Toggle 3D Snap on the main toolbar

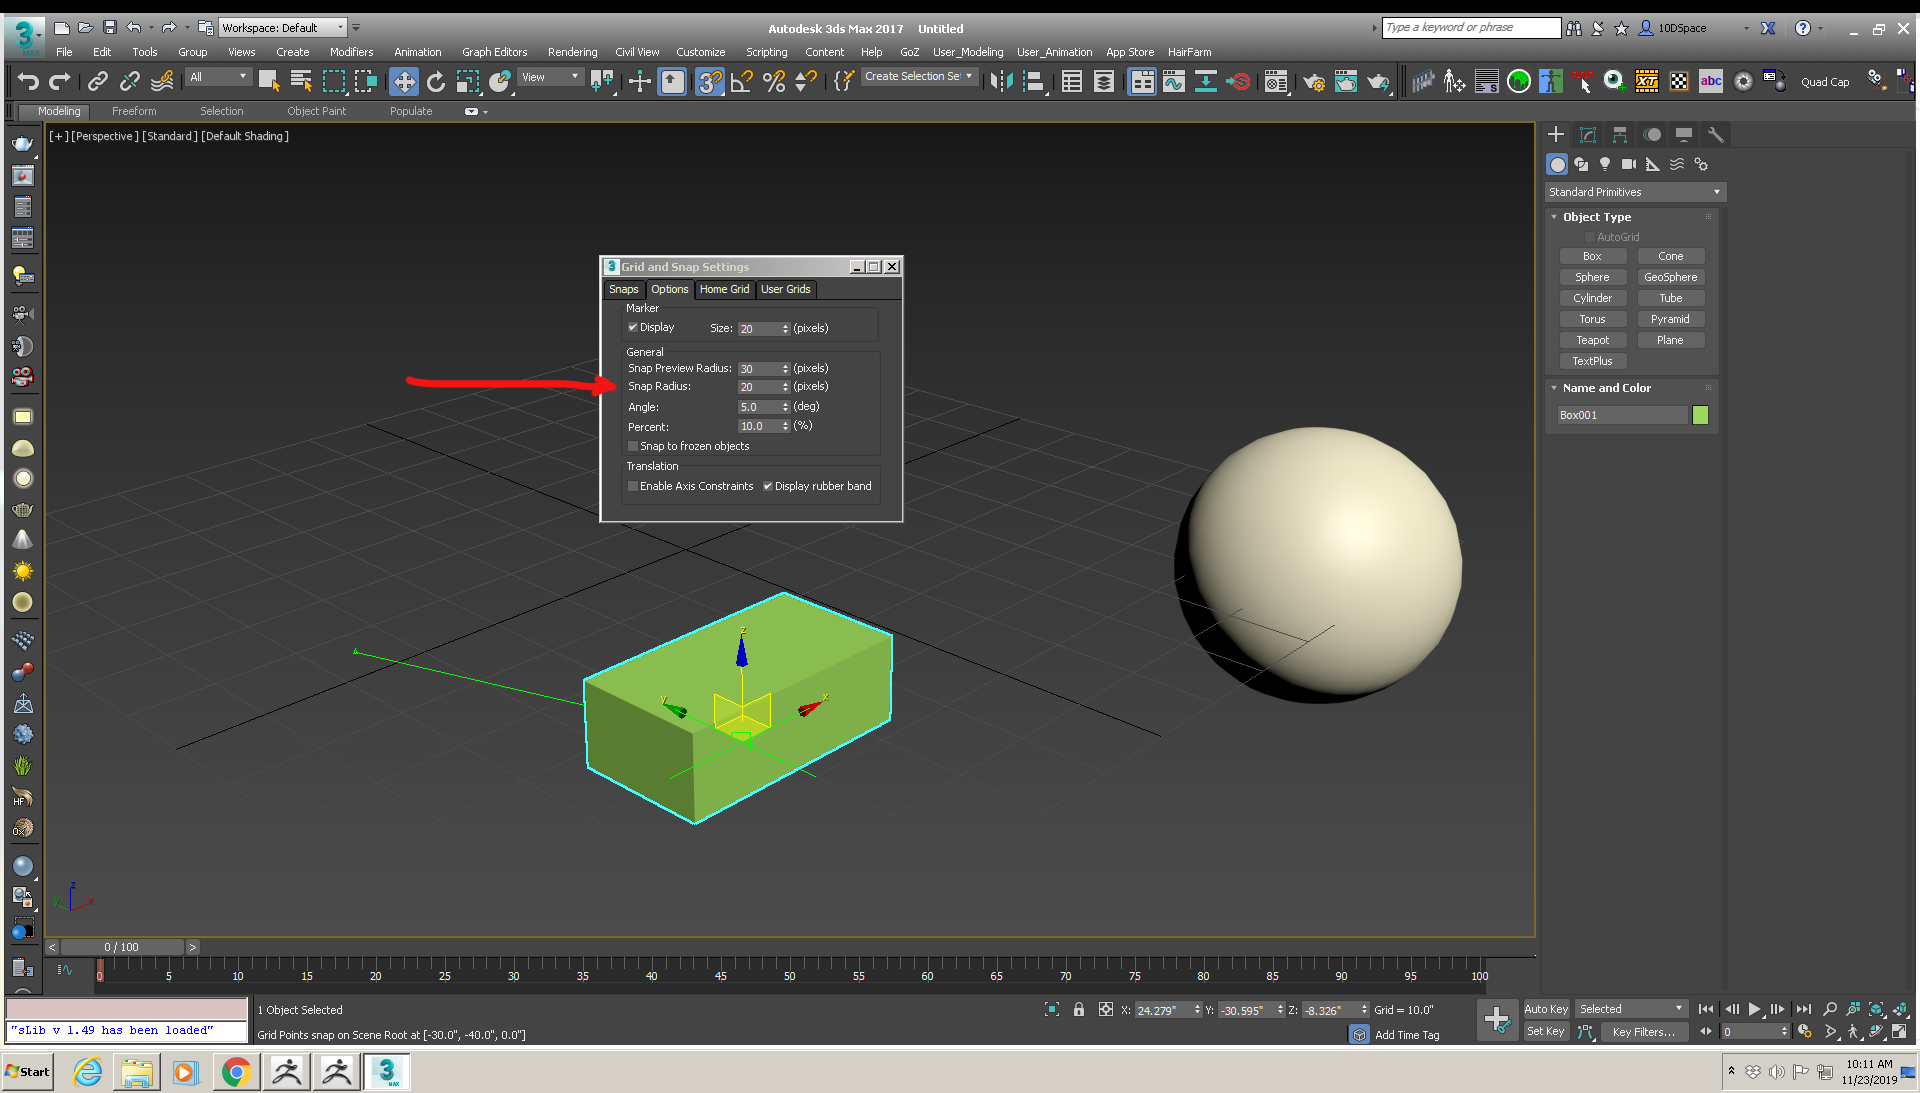point(710,82)
